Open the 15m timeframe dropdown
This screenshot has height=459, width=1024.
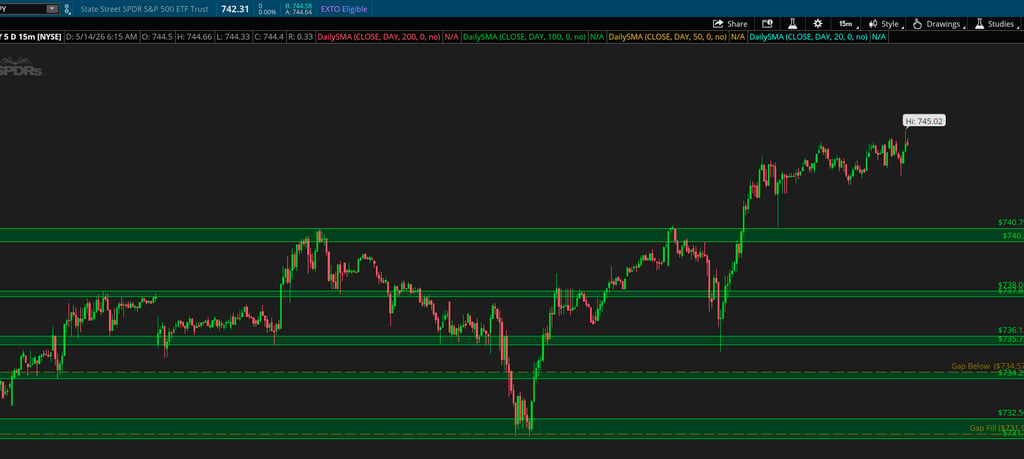[x=845, y=24]
